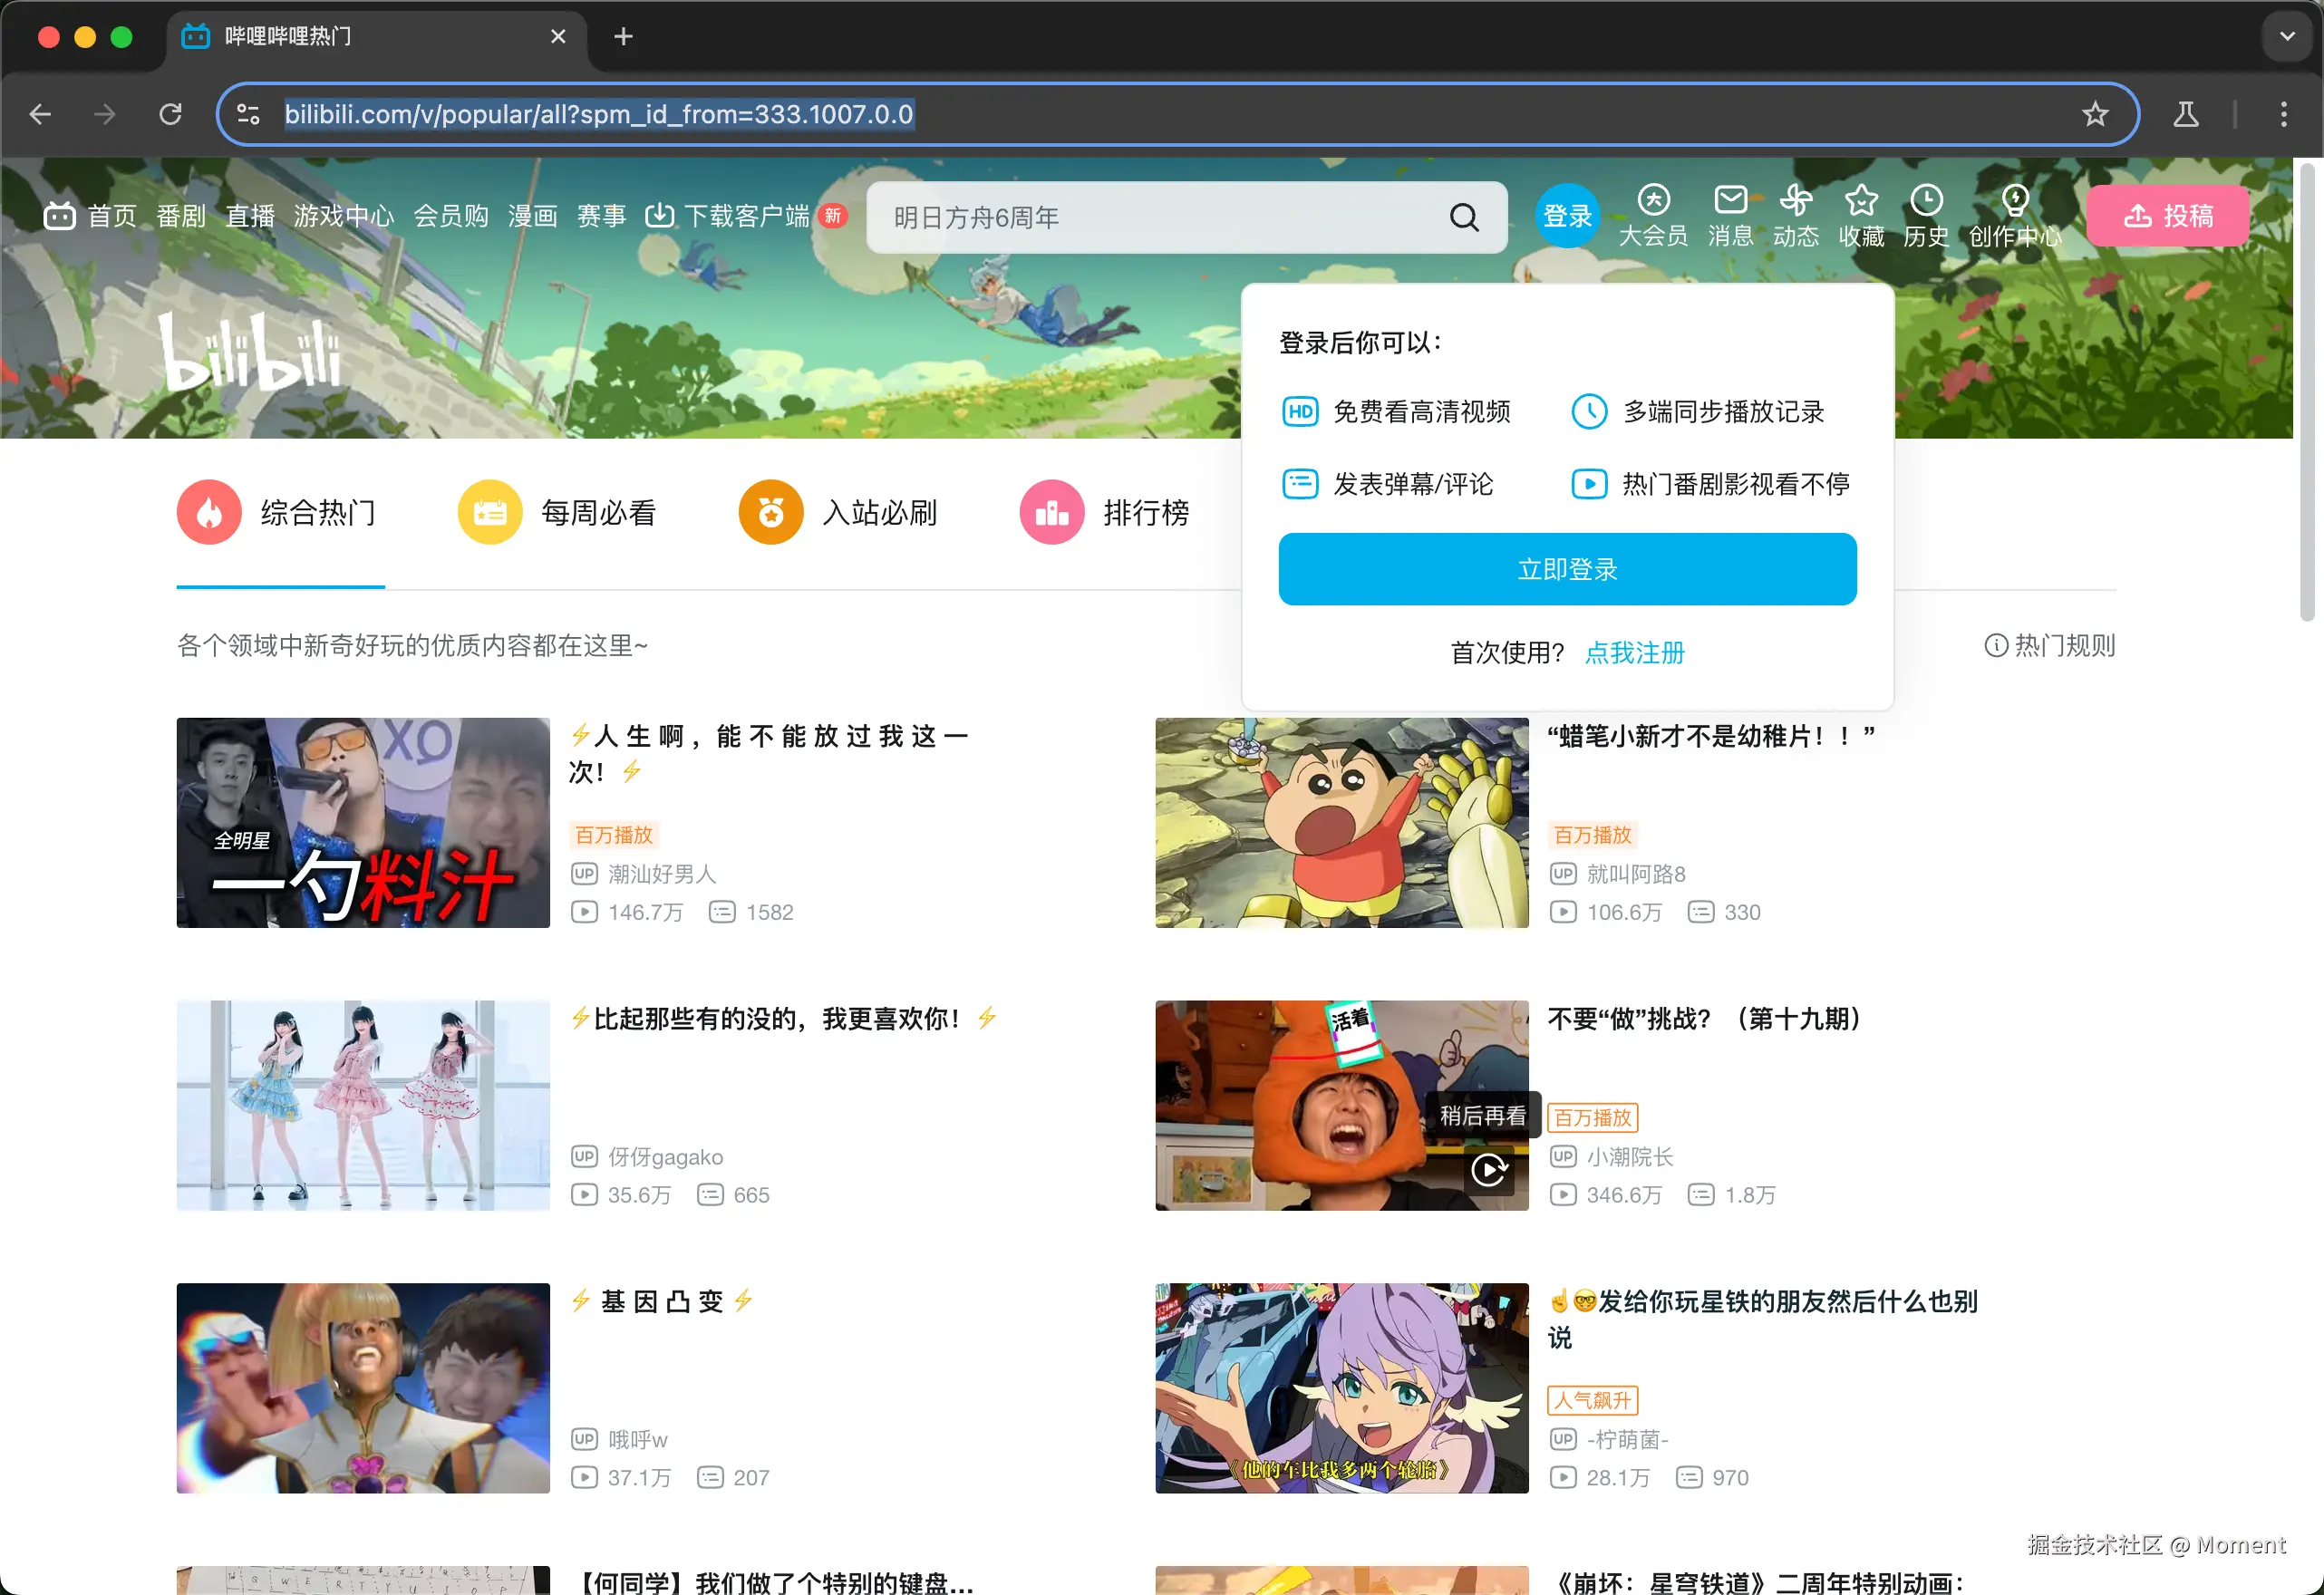Switch to 每周必看 tab
Viewport: 2324px width, 1595px height.
tap(557, 512)
